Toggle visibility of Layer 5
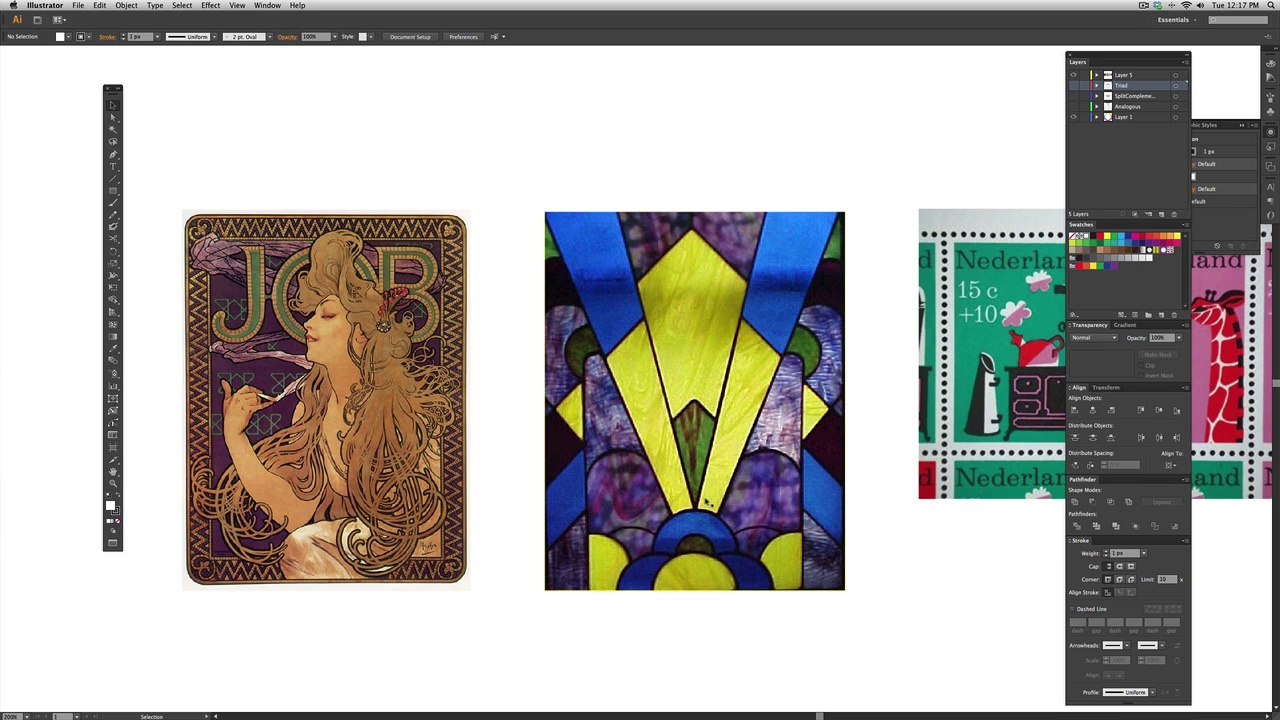Viewport: 1280px width, 720px height. pos(1074,75)
